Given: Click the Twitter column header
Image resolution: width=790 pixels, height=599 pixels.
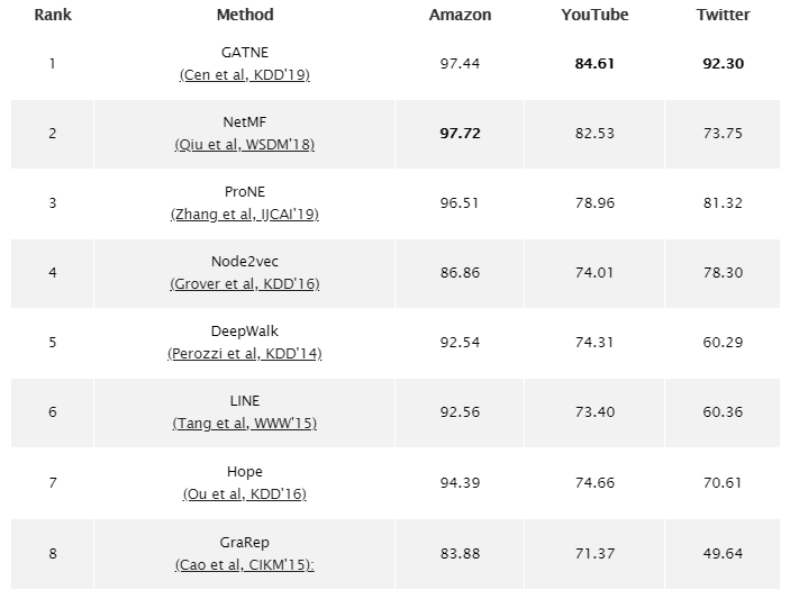Looking at the screenshot, I should pyautogui.click(x=722, y=15).
